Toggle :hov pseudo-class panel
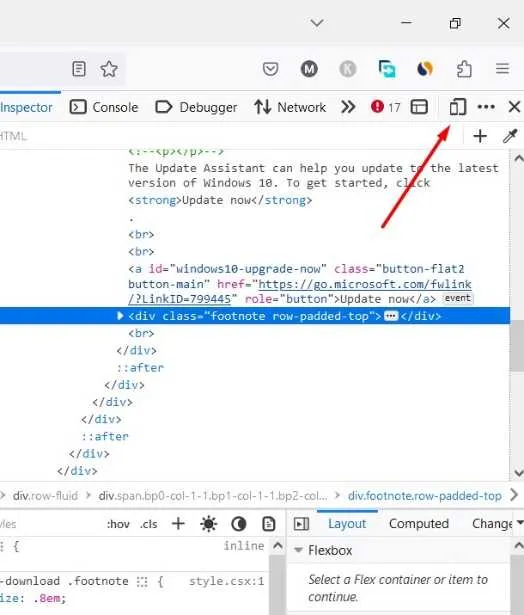Viewport: 524px width, 615px height. click(118, 524)
